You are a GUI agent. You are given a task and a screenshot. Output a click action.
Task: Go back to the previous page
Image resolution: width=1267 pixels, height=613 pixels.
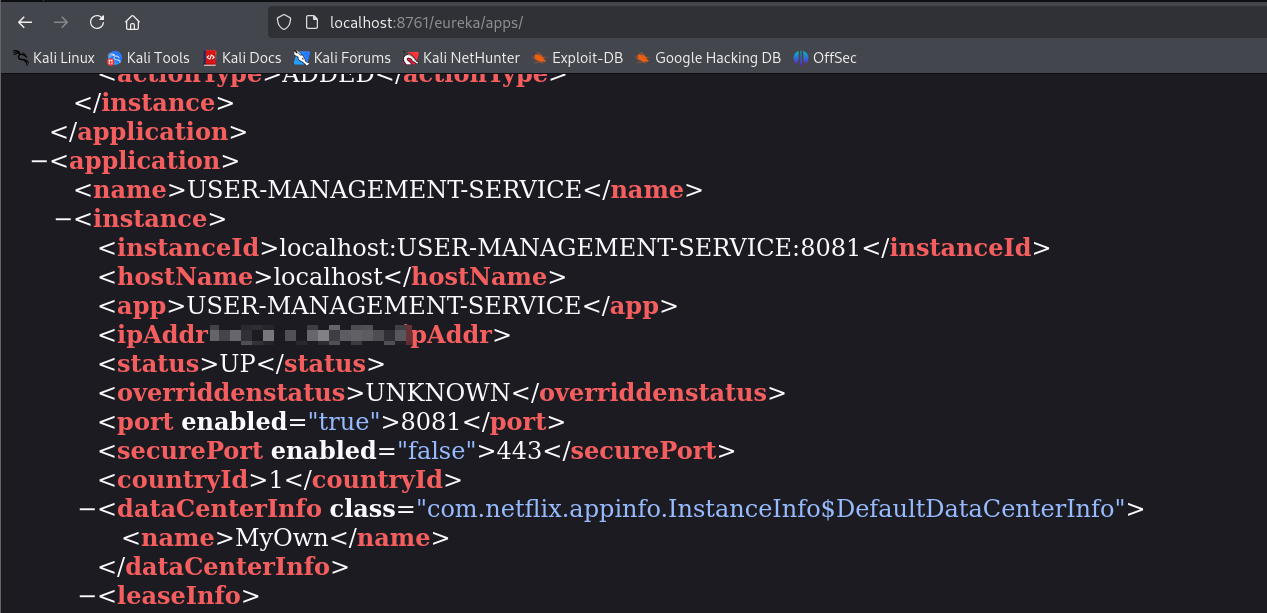[26, 22]
